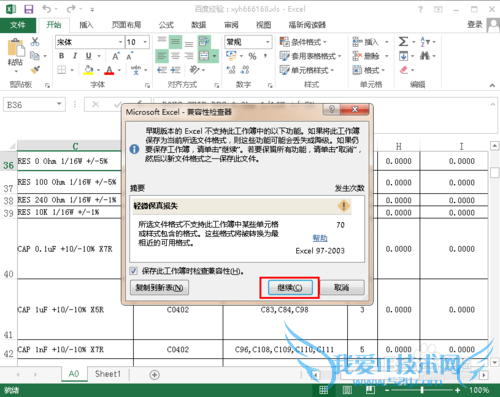The width and height of the screenshot is (500, 397).
Task: Open number format dropdown 常规
Action: (268, 42)
